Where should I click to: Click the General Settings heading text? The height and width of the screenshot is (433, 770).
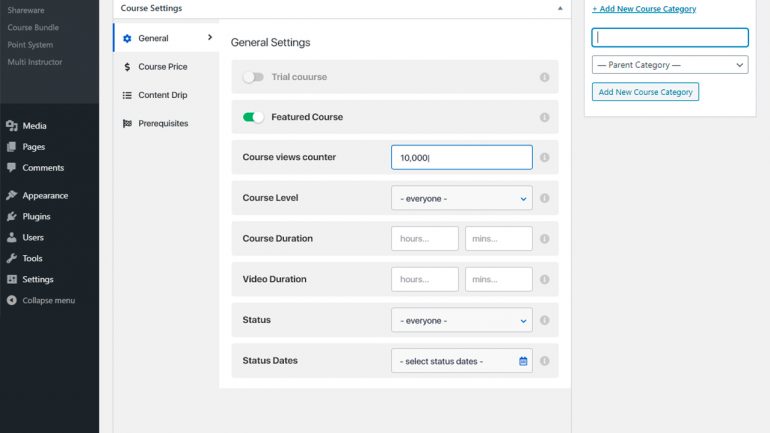pos(271,43)
